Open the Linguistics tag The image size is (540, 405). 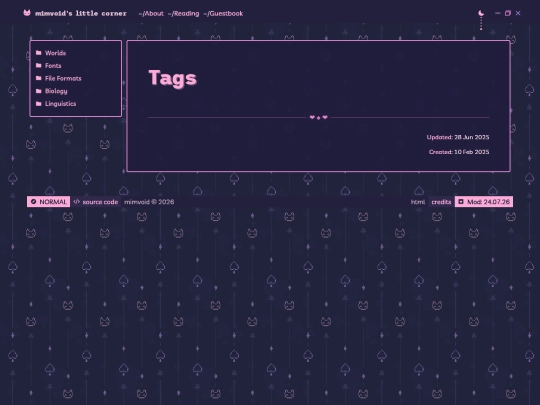[61, 104]
